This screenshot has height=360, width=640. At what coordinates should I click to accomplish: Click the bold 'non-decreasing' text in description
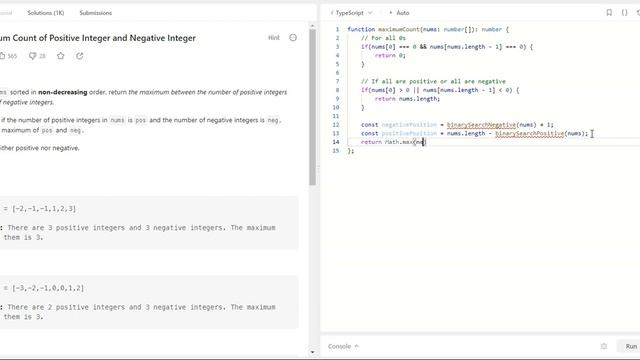(x=62, y=92)
